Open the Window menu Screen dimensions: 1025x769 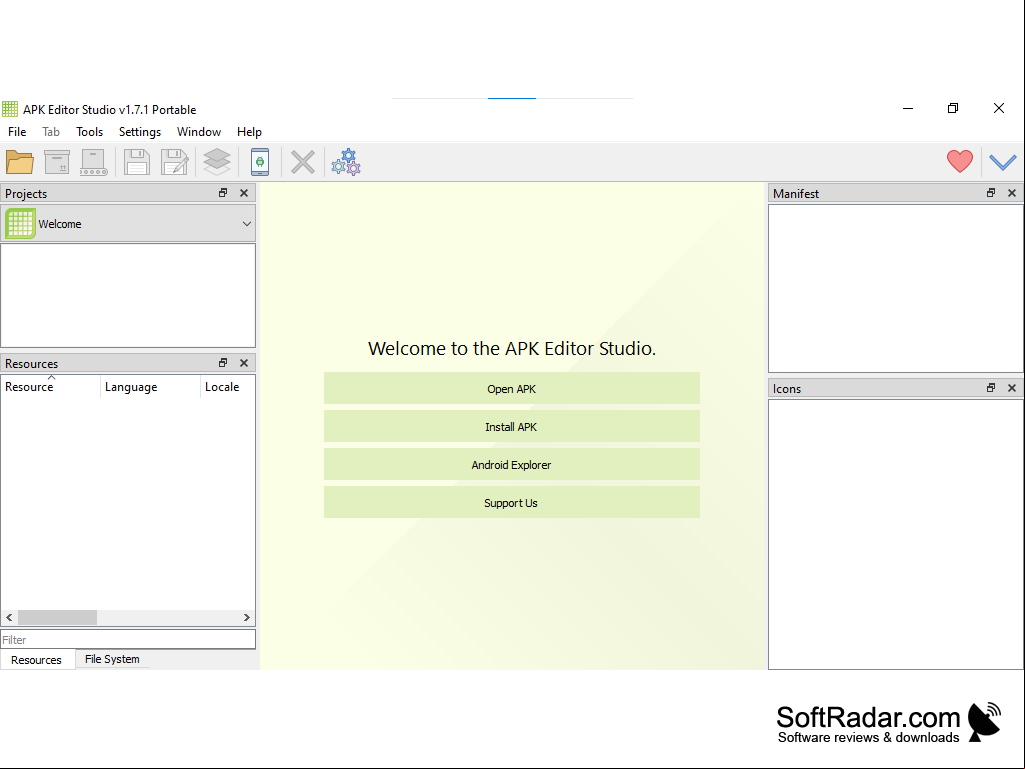199,131
